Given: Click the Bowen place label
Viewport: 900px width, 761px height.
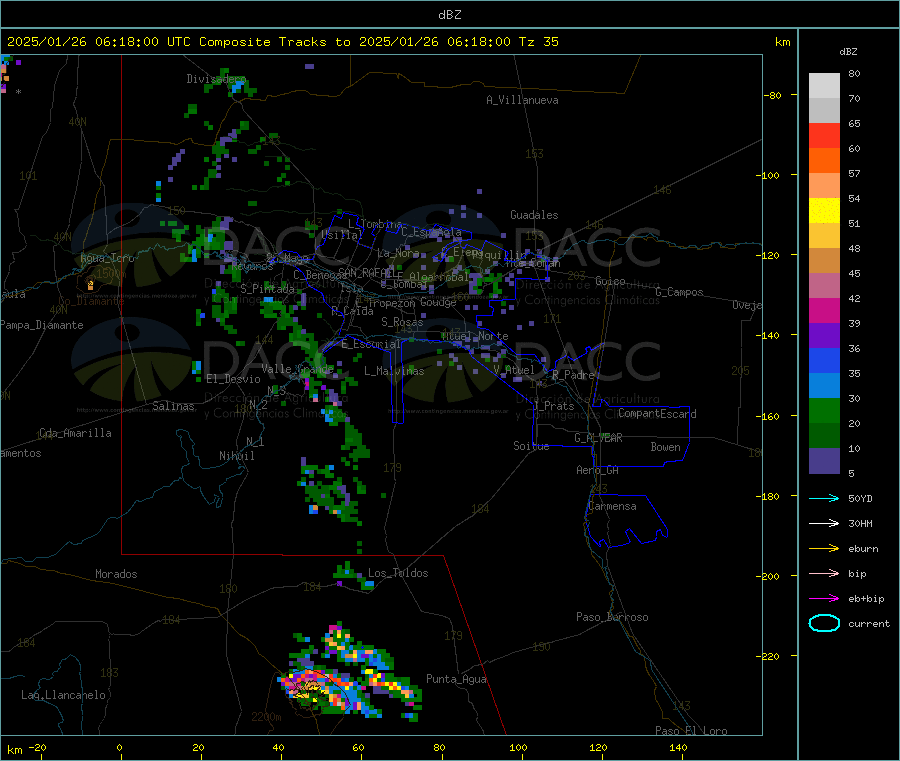Looking at the screenshot, I should [666, 447].
